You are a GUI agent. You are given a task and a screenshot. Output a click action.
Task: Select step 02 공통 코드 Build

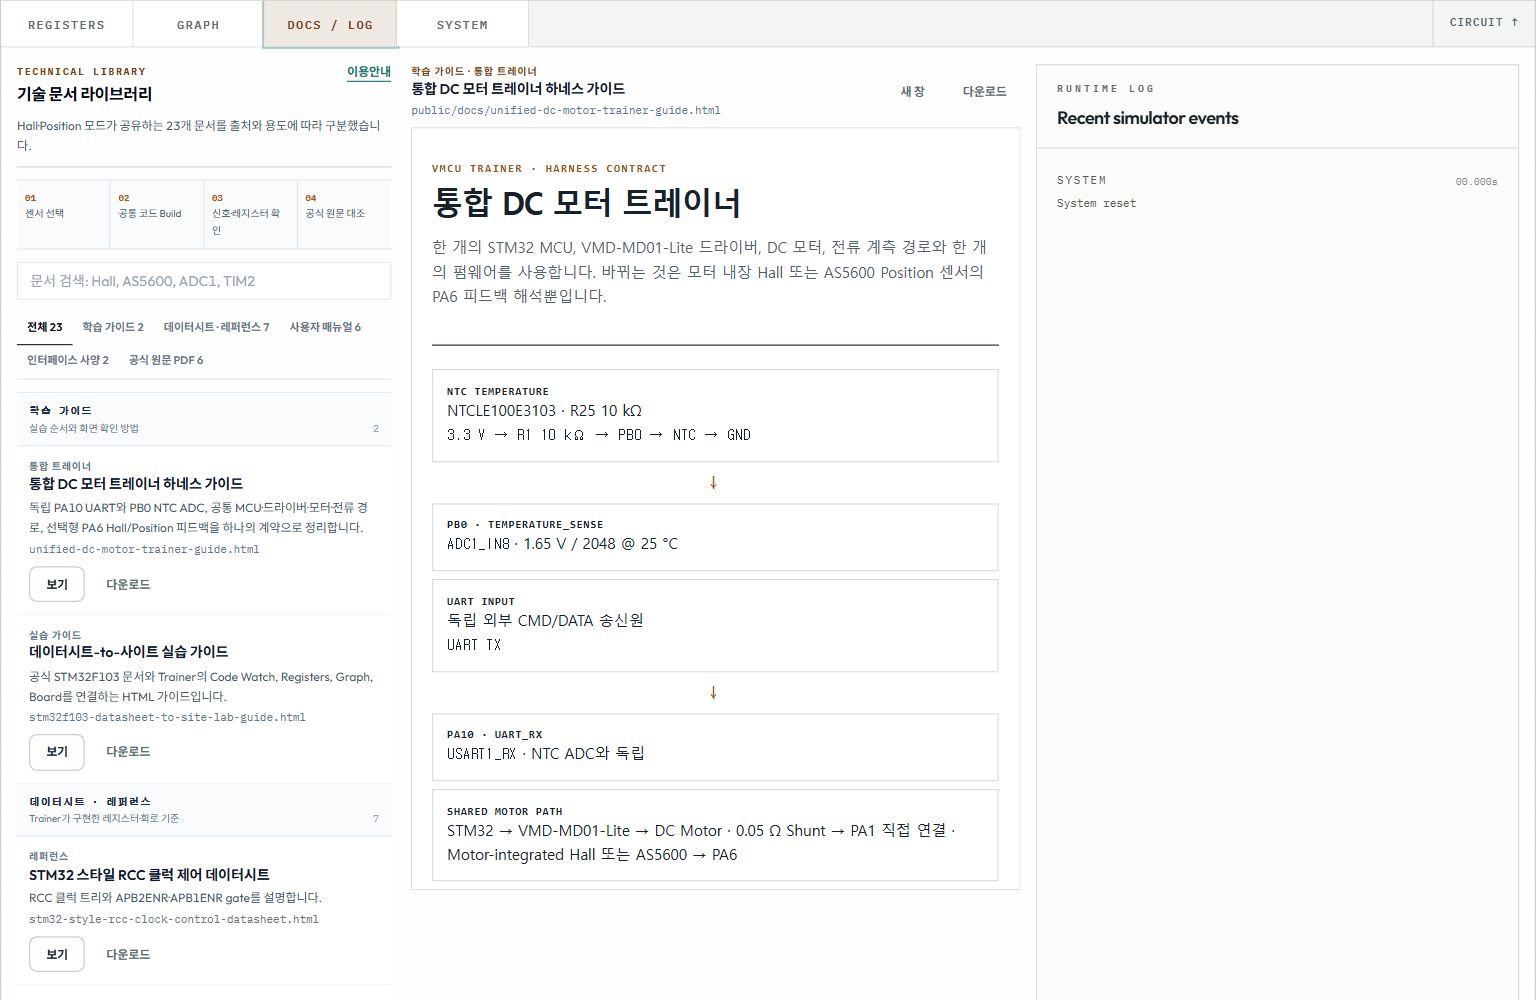157,214
